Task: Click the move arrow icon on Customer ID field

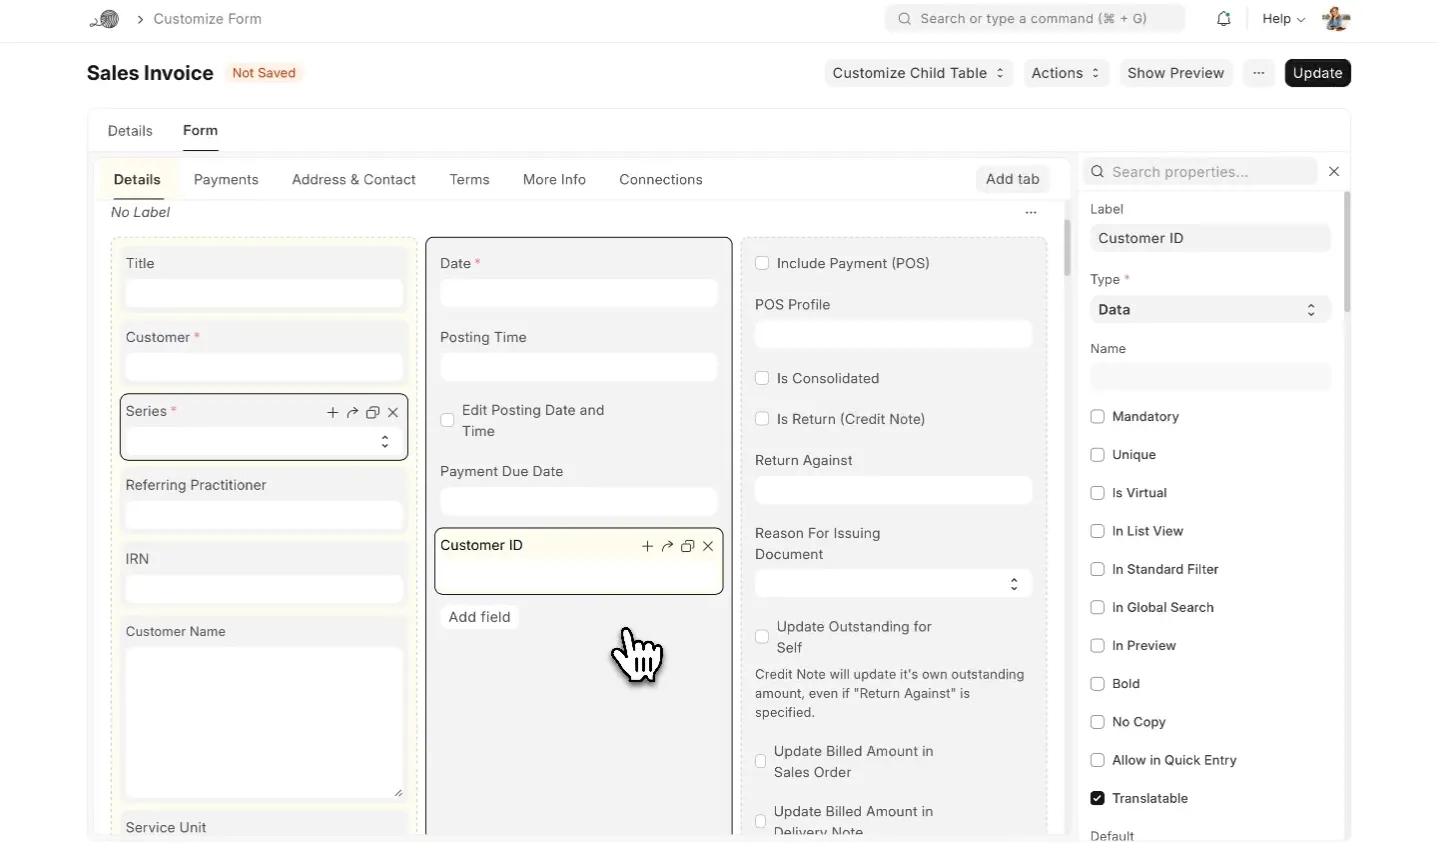Action: pos(667,546)
